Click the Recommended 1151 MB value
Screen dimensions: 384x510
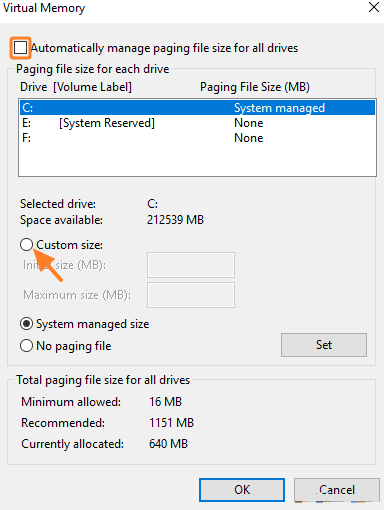171,423
